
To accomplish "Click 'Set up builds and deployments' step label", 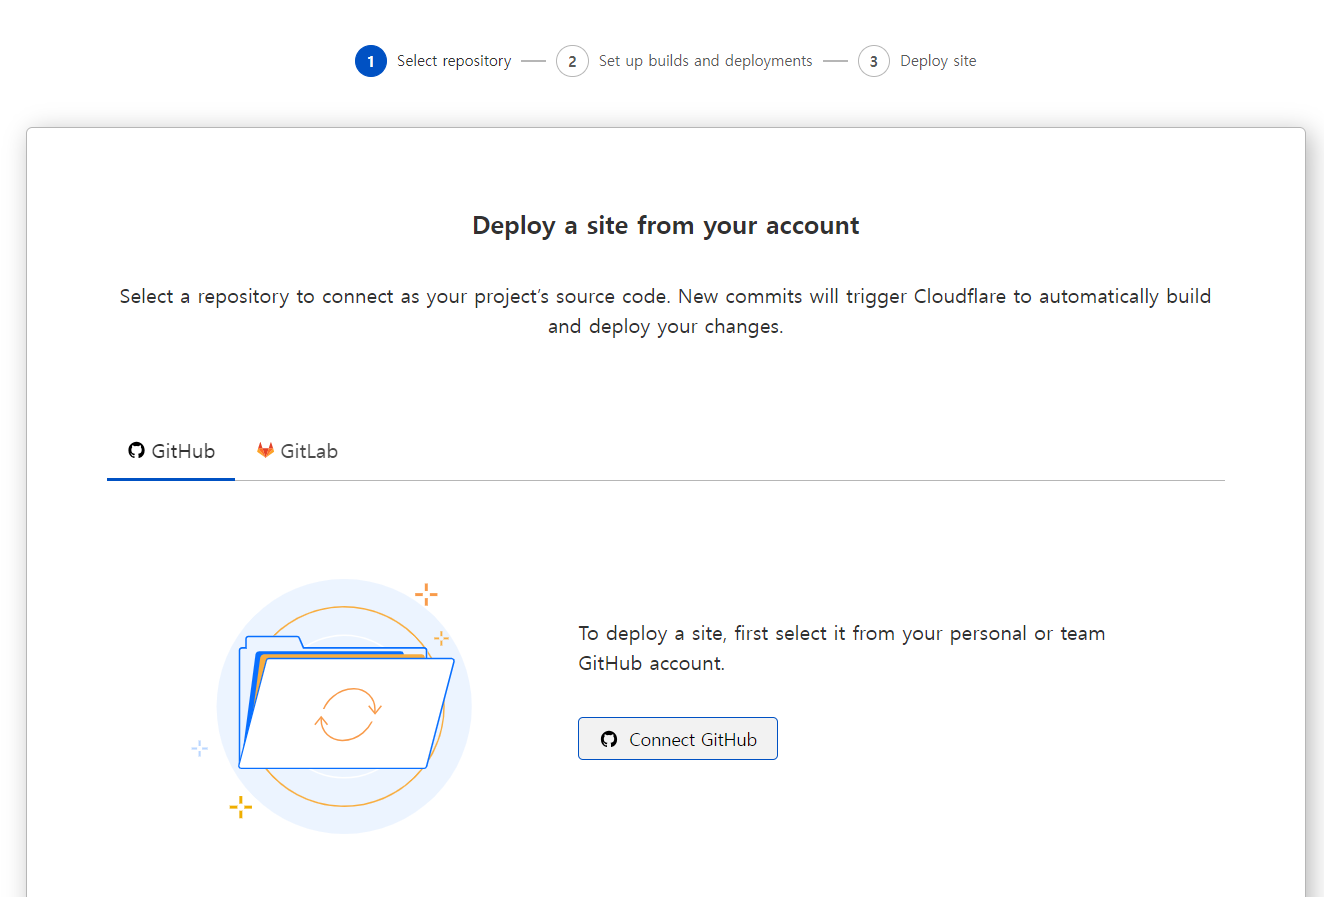I will pos(706,61).
